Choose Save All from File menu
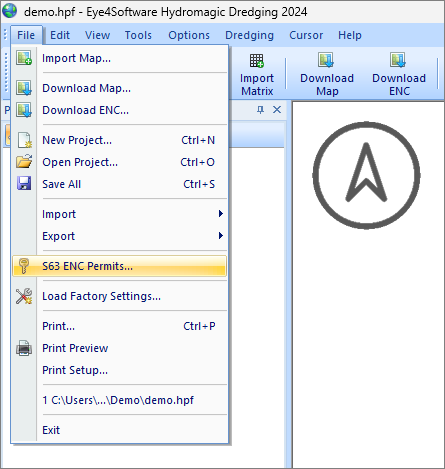The height and width of the screenshot is (469, 445). pos(119,184)
